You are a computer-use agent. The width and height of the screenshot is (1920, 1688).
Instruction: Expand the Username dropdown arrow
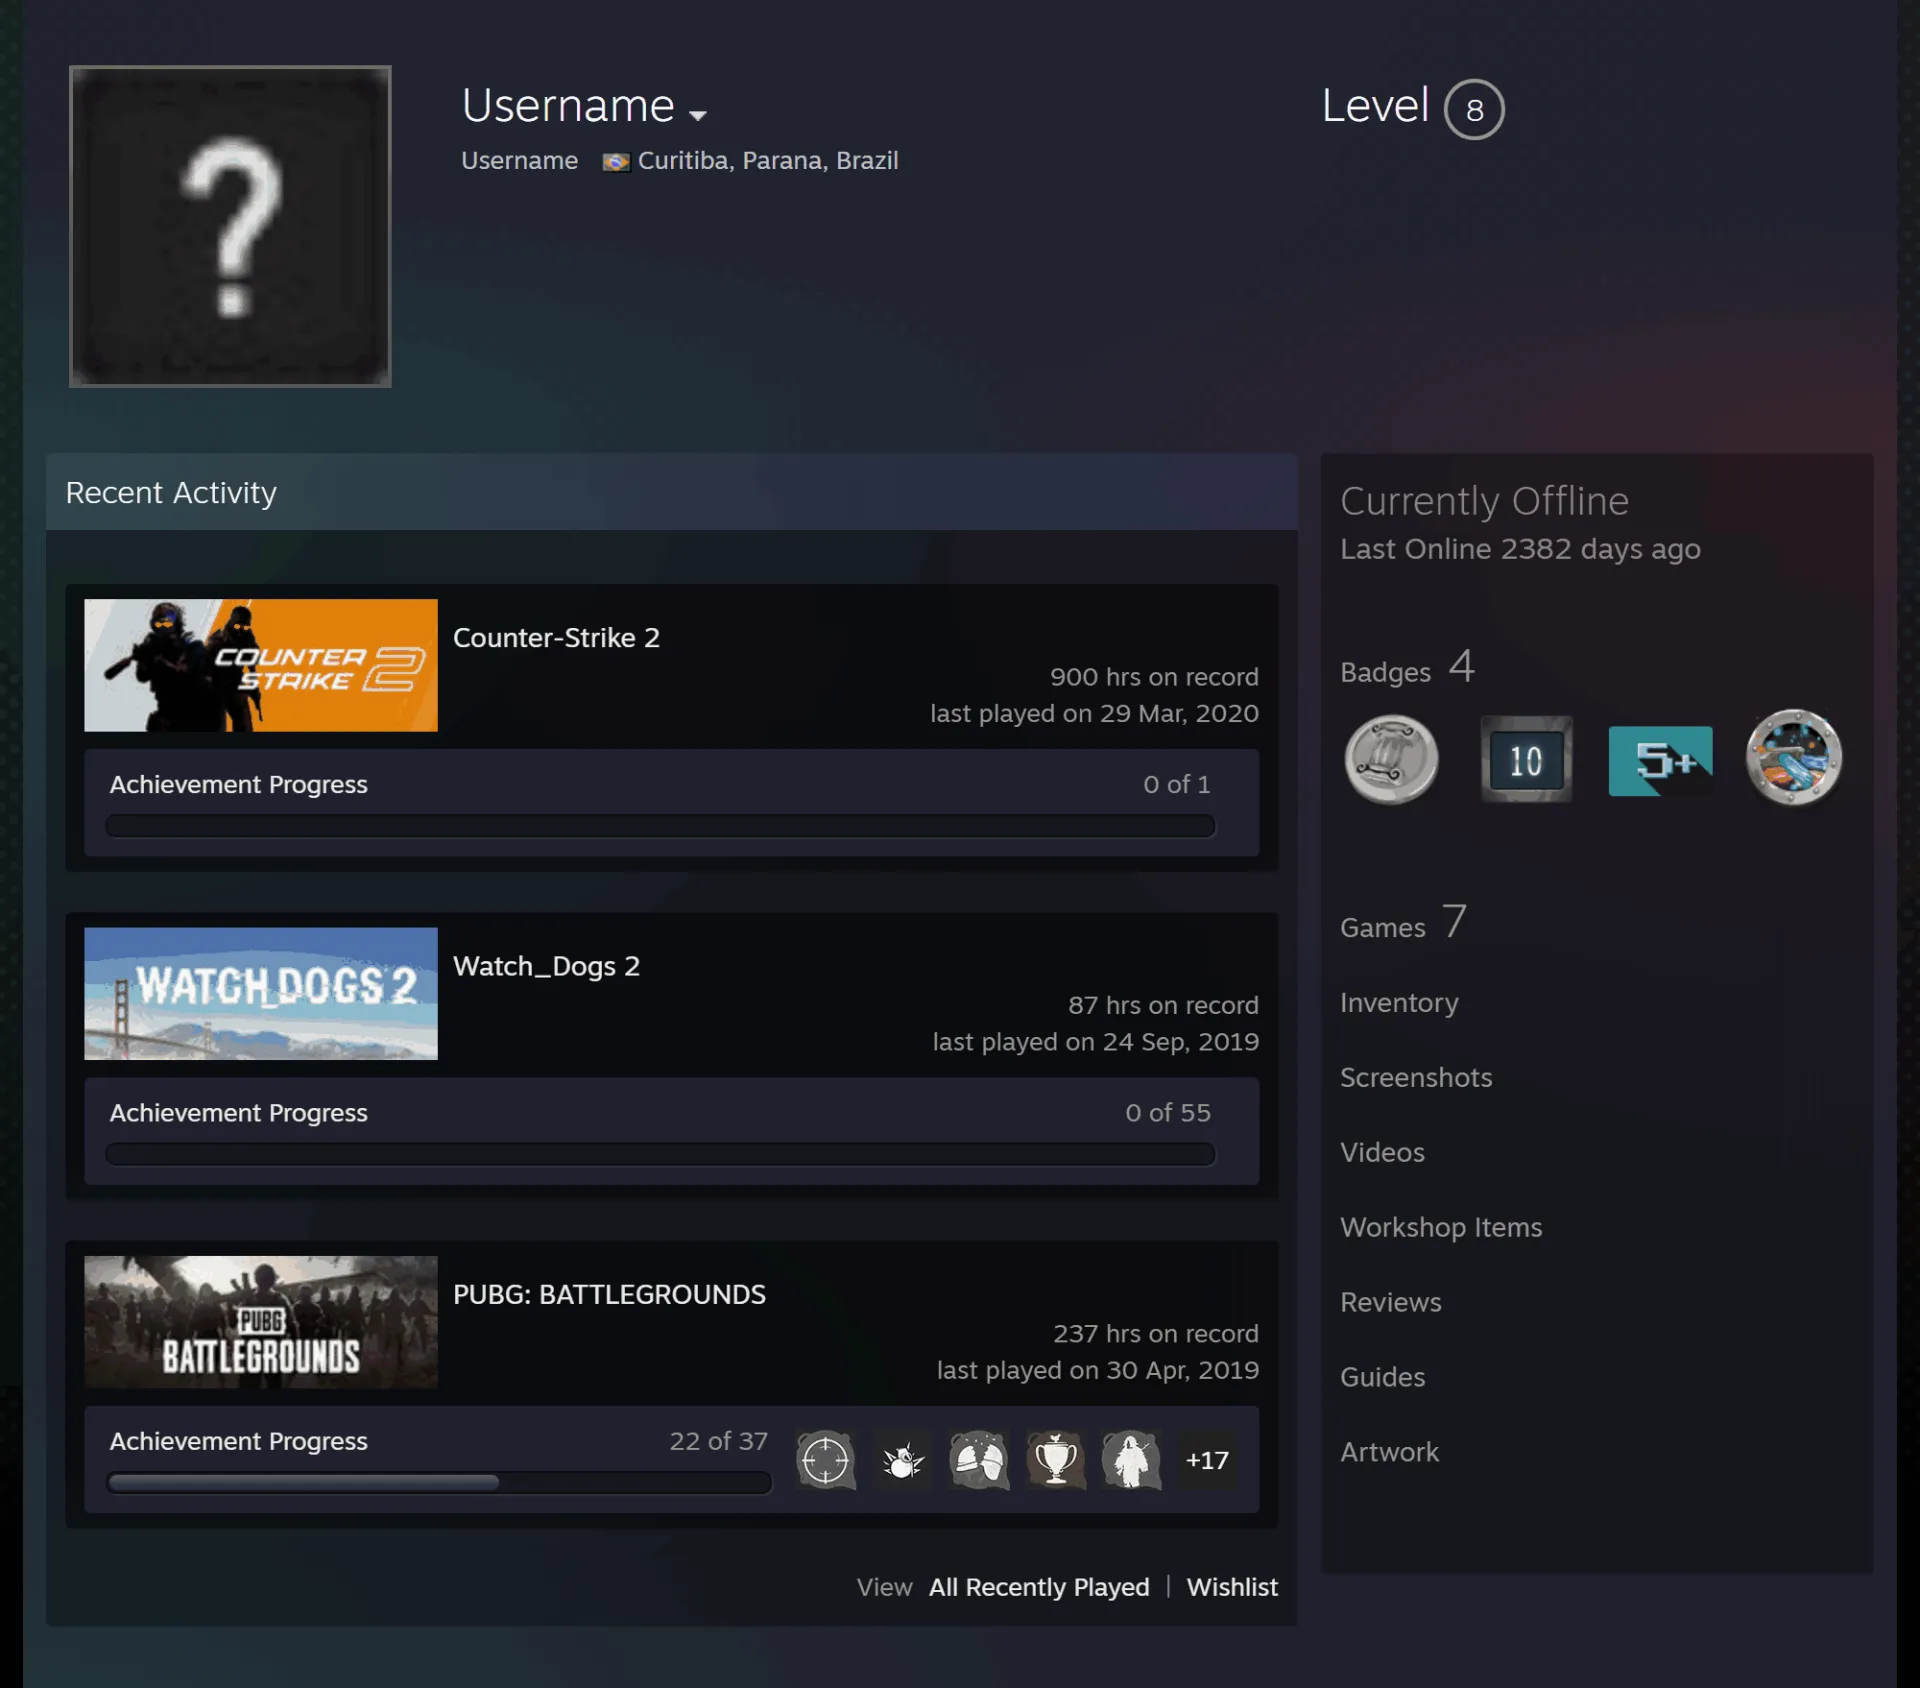(698, 115)
